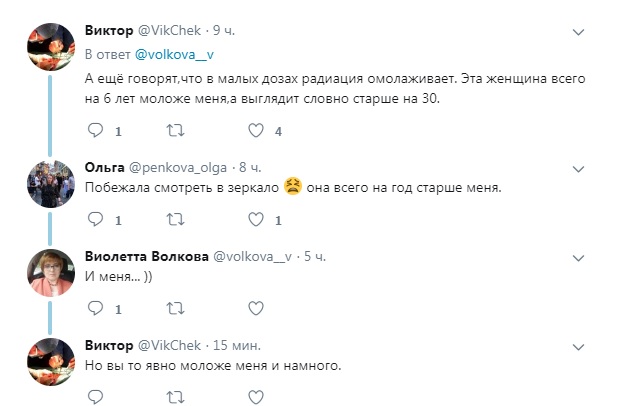Open options chevron on Виктор's last tweet
624x406 pixels.
coord(577,345)
